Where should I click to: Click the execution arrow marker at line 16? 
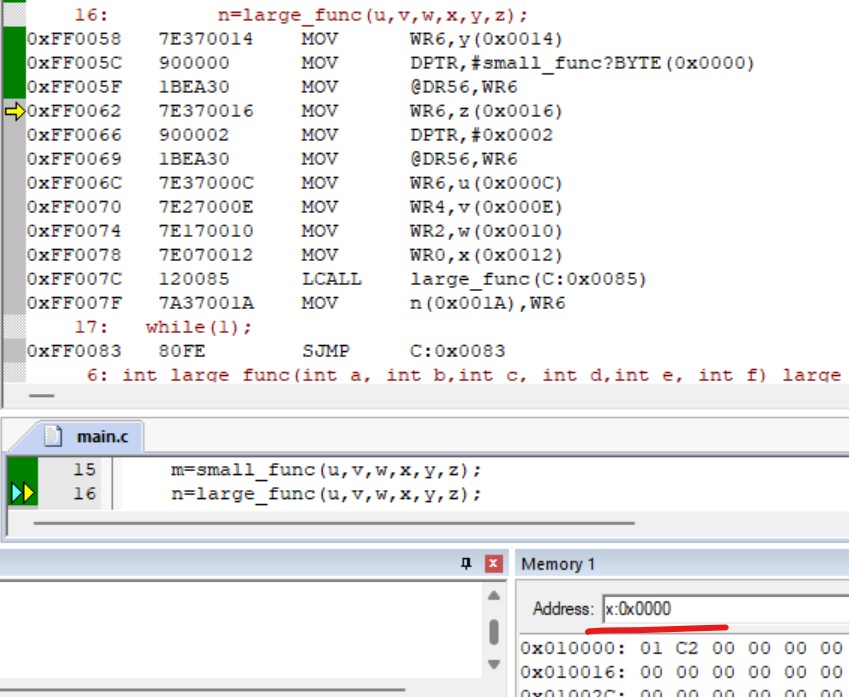tap(23, 493)
